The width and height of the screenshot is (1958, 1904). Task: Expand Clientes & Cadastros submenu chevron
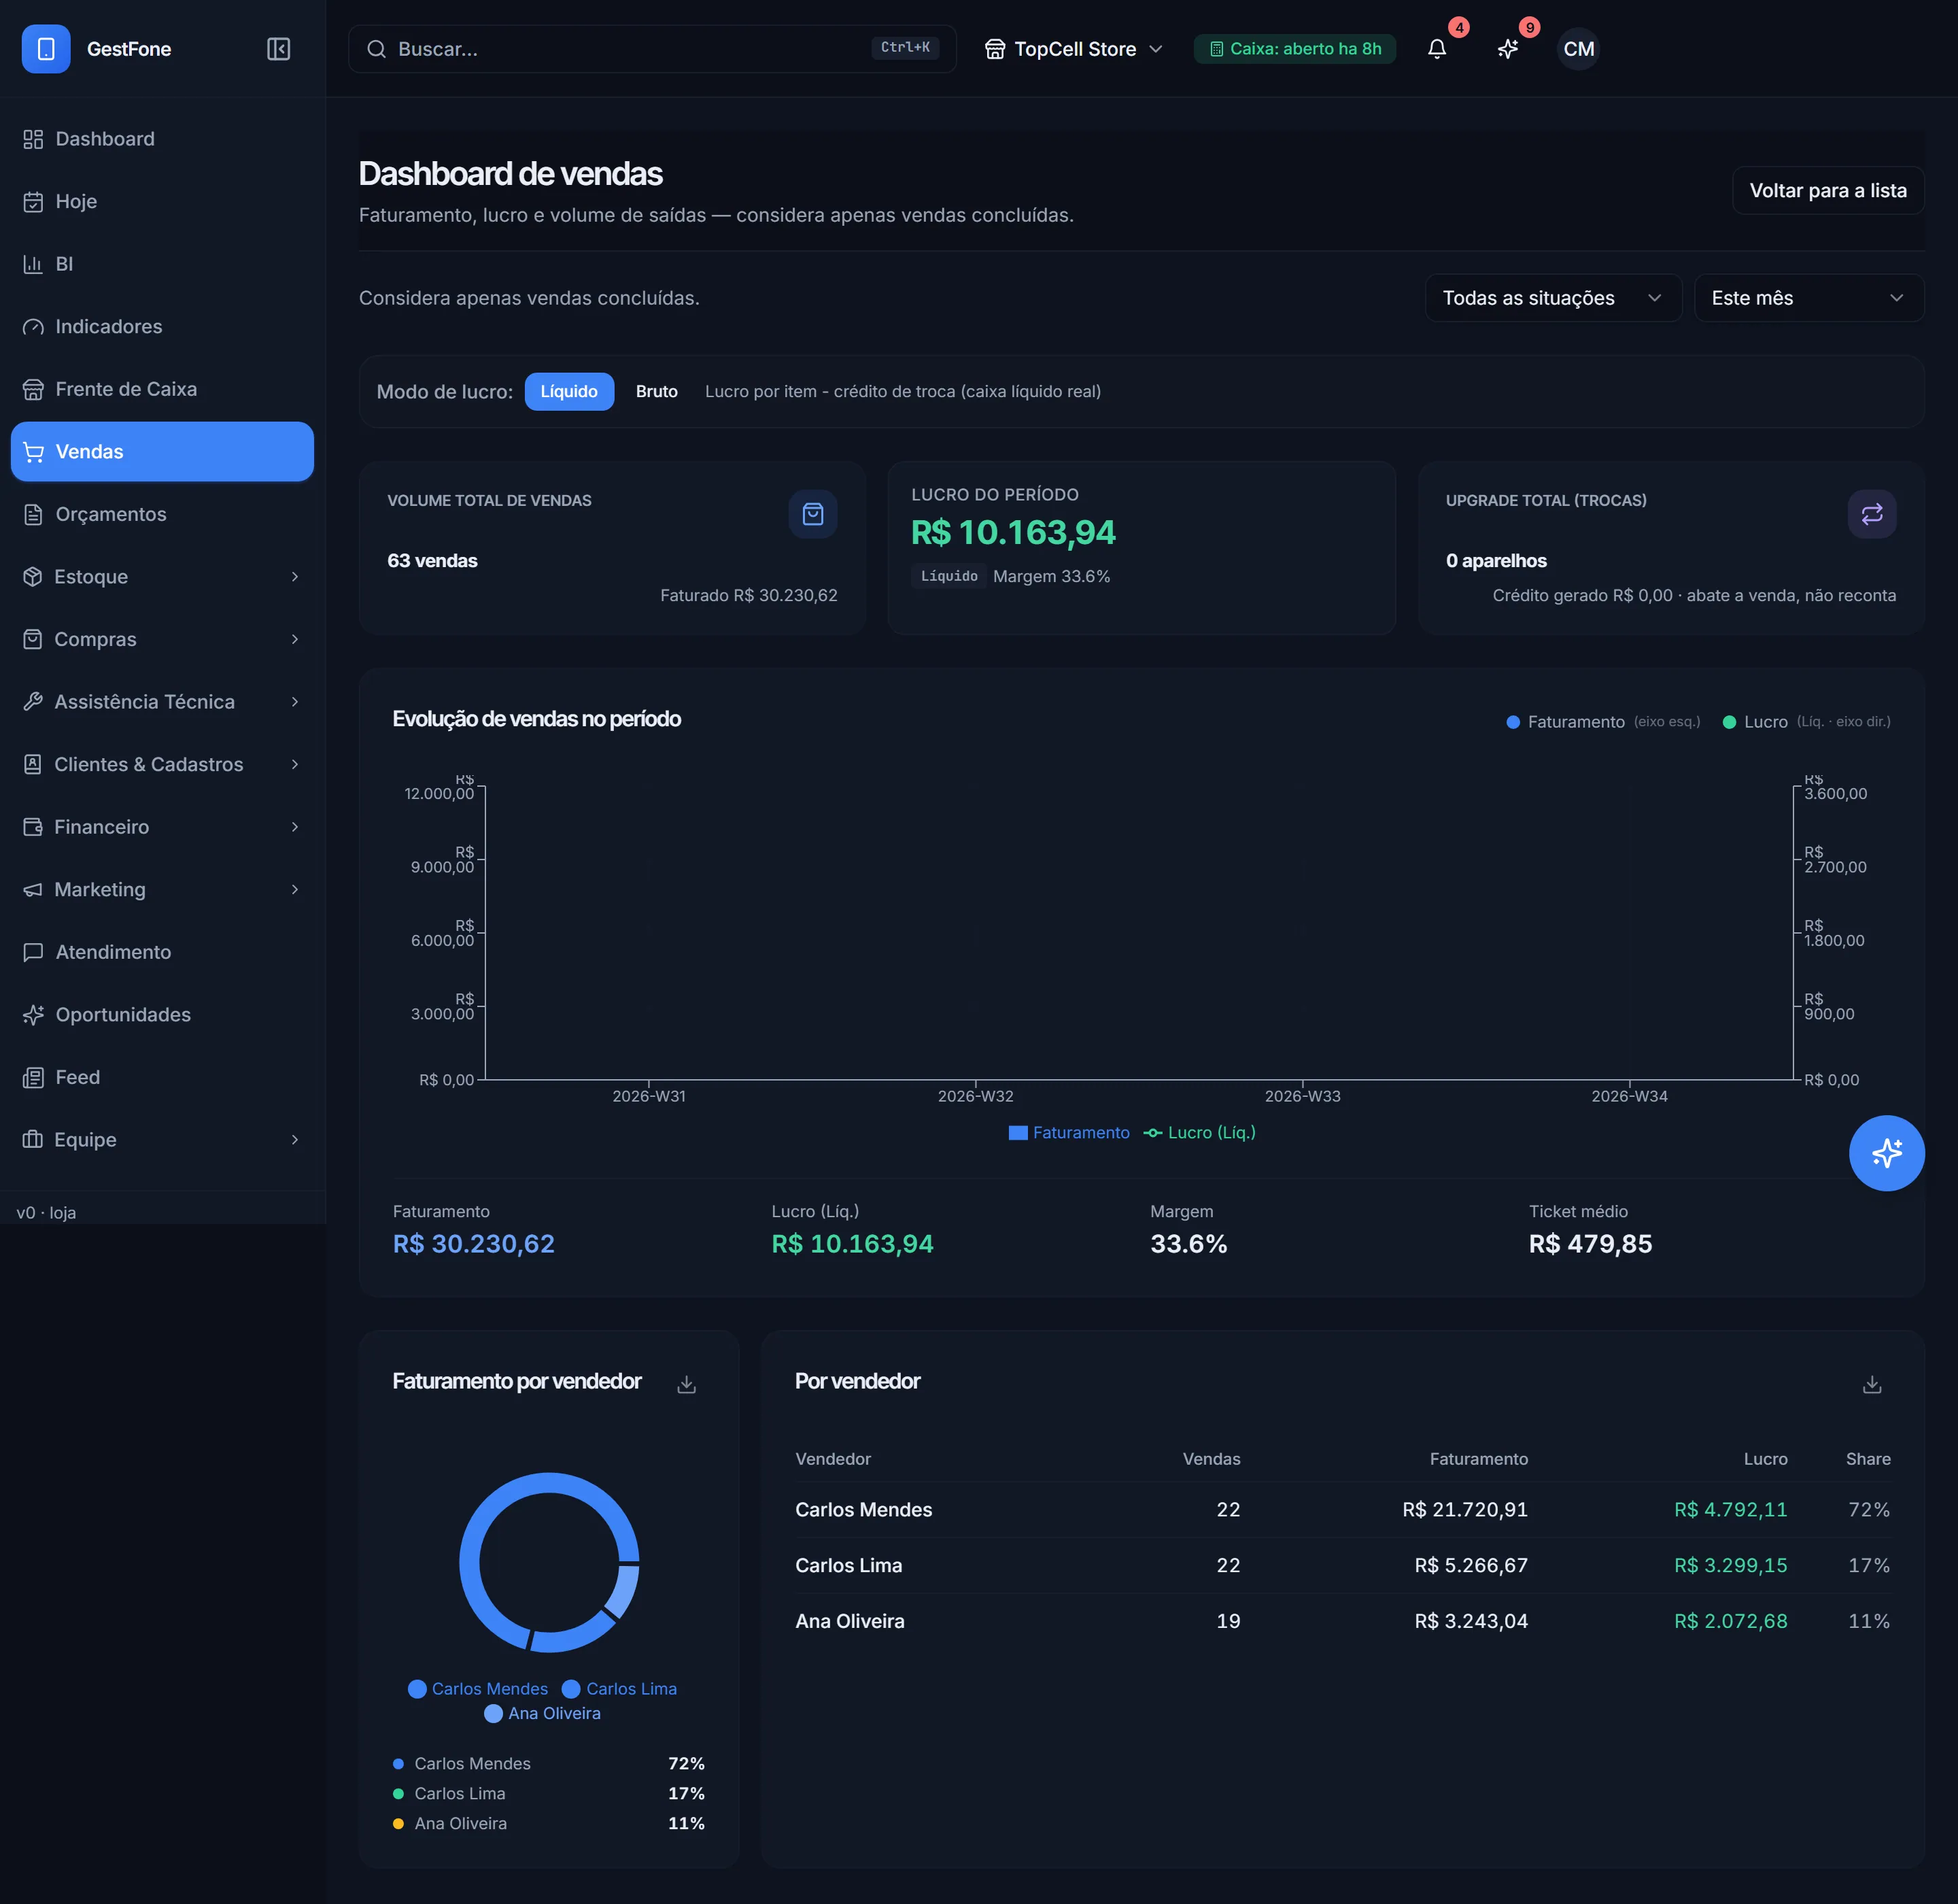point(295,765)
